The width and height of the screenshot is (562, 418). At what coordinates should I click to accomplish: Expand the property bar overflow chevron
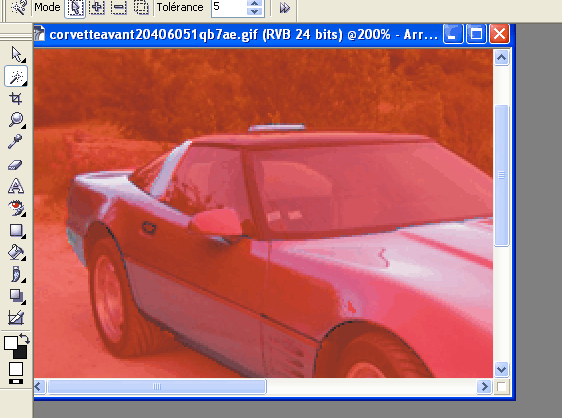pyautogui.click(x=285, y=8)
